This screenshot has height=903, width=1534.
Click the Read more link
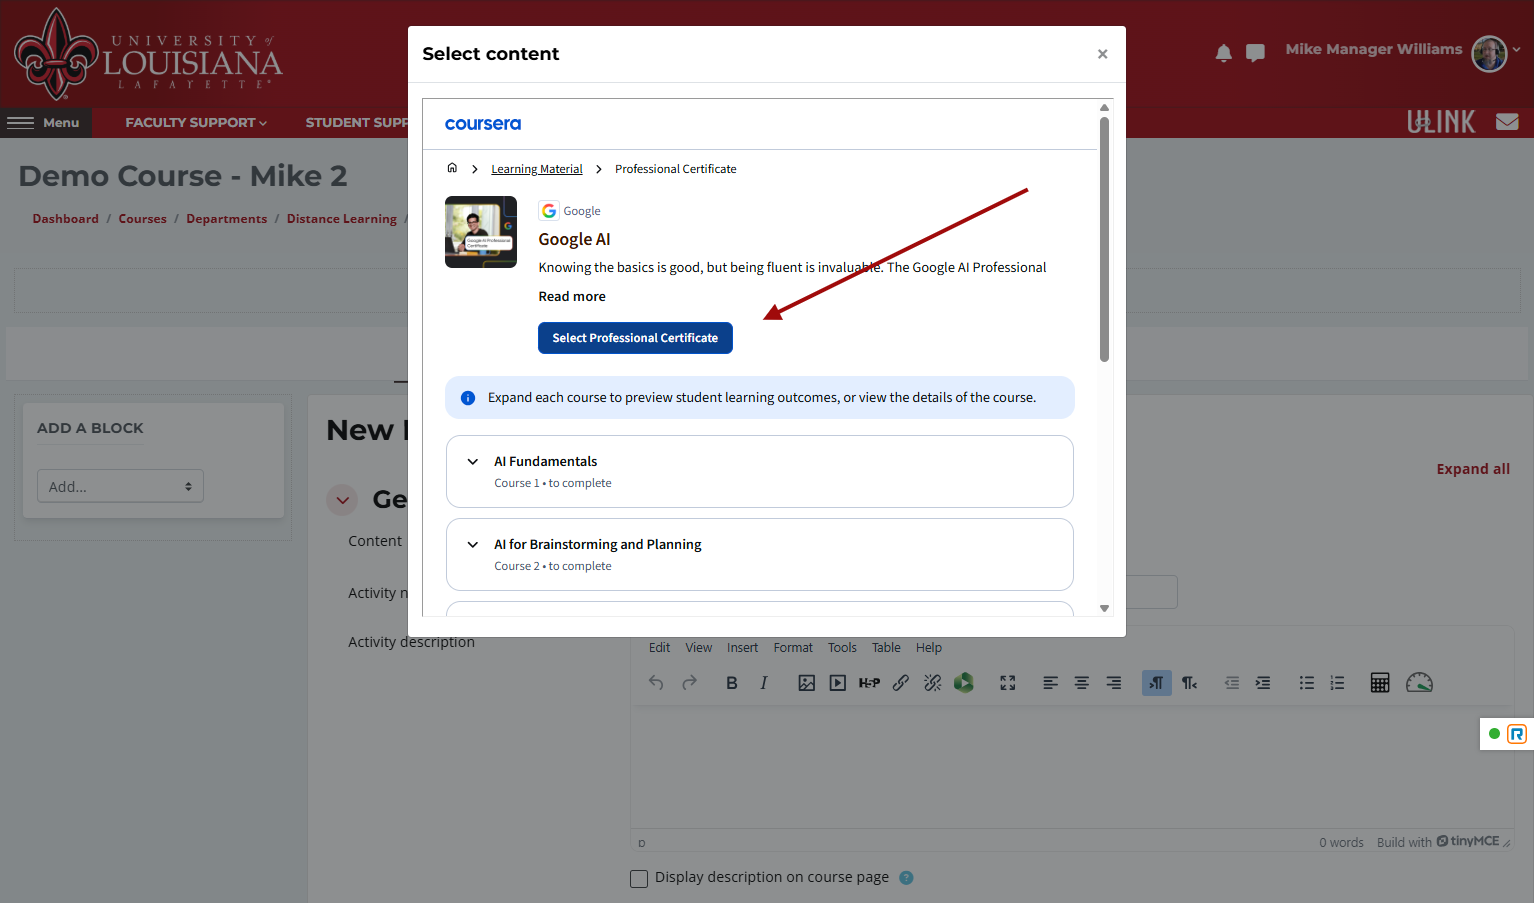coord(572,297)
